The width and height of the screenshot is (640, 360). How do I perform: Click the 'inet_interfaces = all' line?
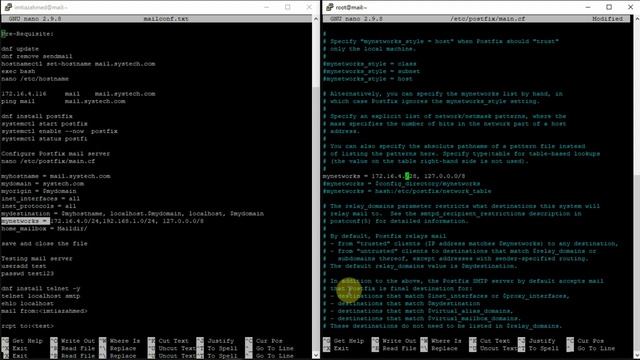pyautogui.click(x=40, y=199)
